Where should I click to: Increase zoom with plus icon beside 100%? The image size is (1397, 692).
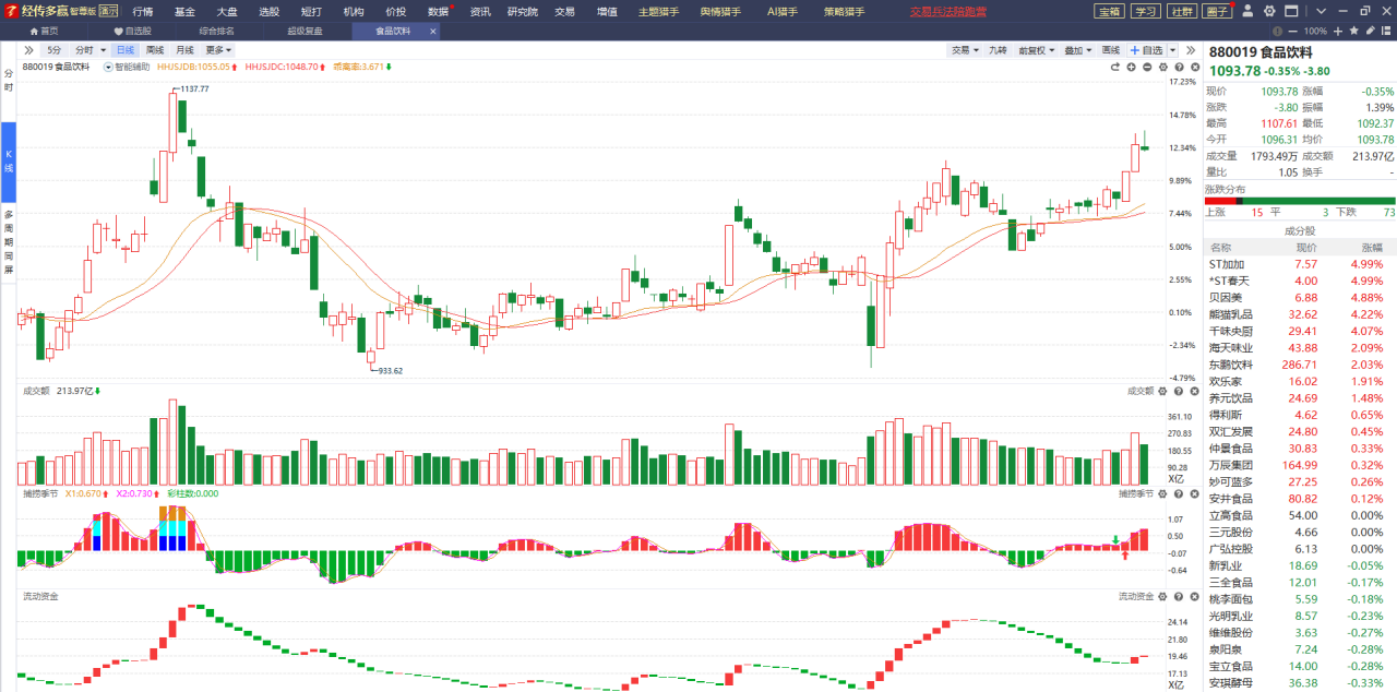pyautogui.click(x=1338, y=31)
